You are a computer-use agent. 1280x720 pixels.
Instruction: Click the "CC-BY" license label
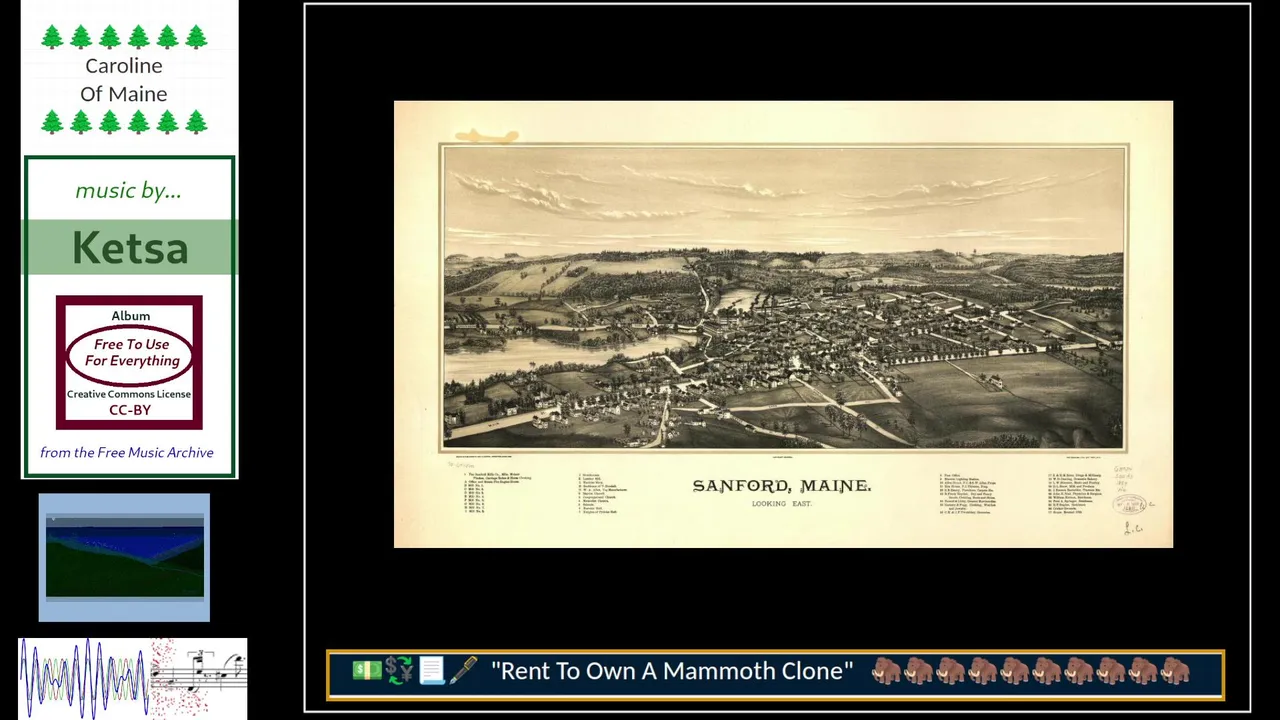[x=130, y=410]
